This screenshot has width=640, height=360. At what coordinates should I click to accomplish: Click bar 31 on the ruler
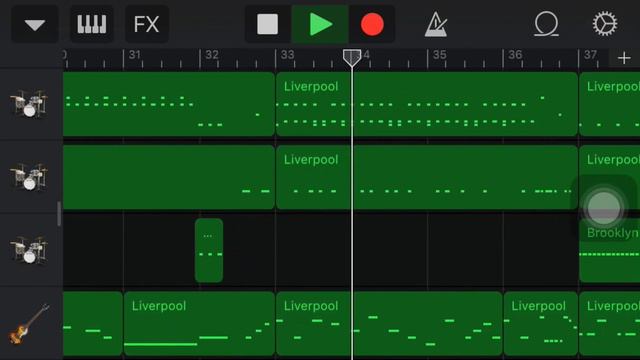[x=135, y=55]
